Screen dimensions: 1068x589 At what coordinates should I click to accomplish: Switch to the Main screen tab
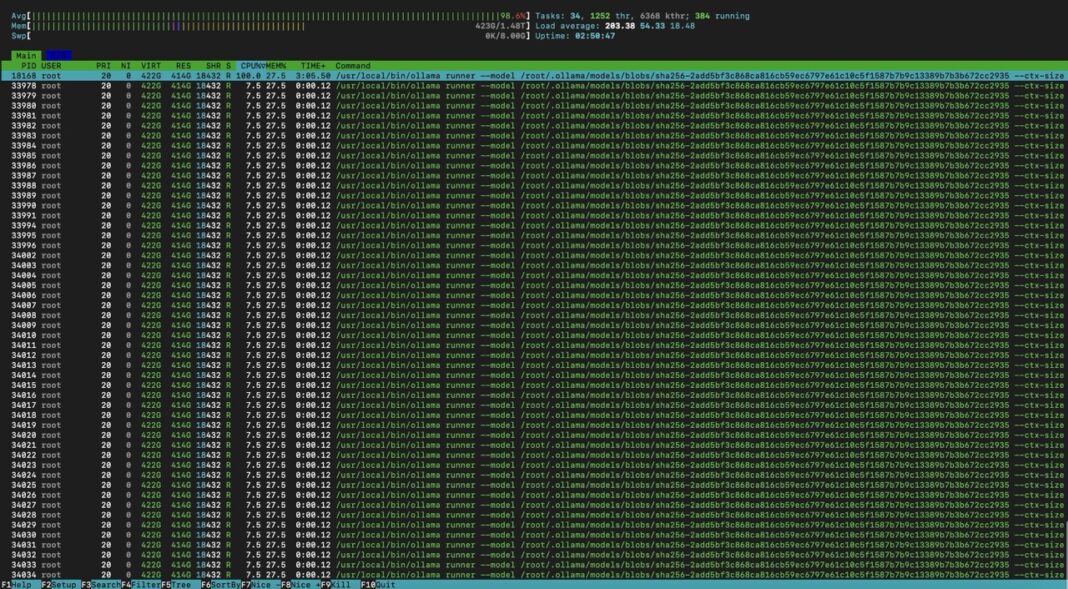pyautogui.click(x=25, y=55)
